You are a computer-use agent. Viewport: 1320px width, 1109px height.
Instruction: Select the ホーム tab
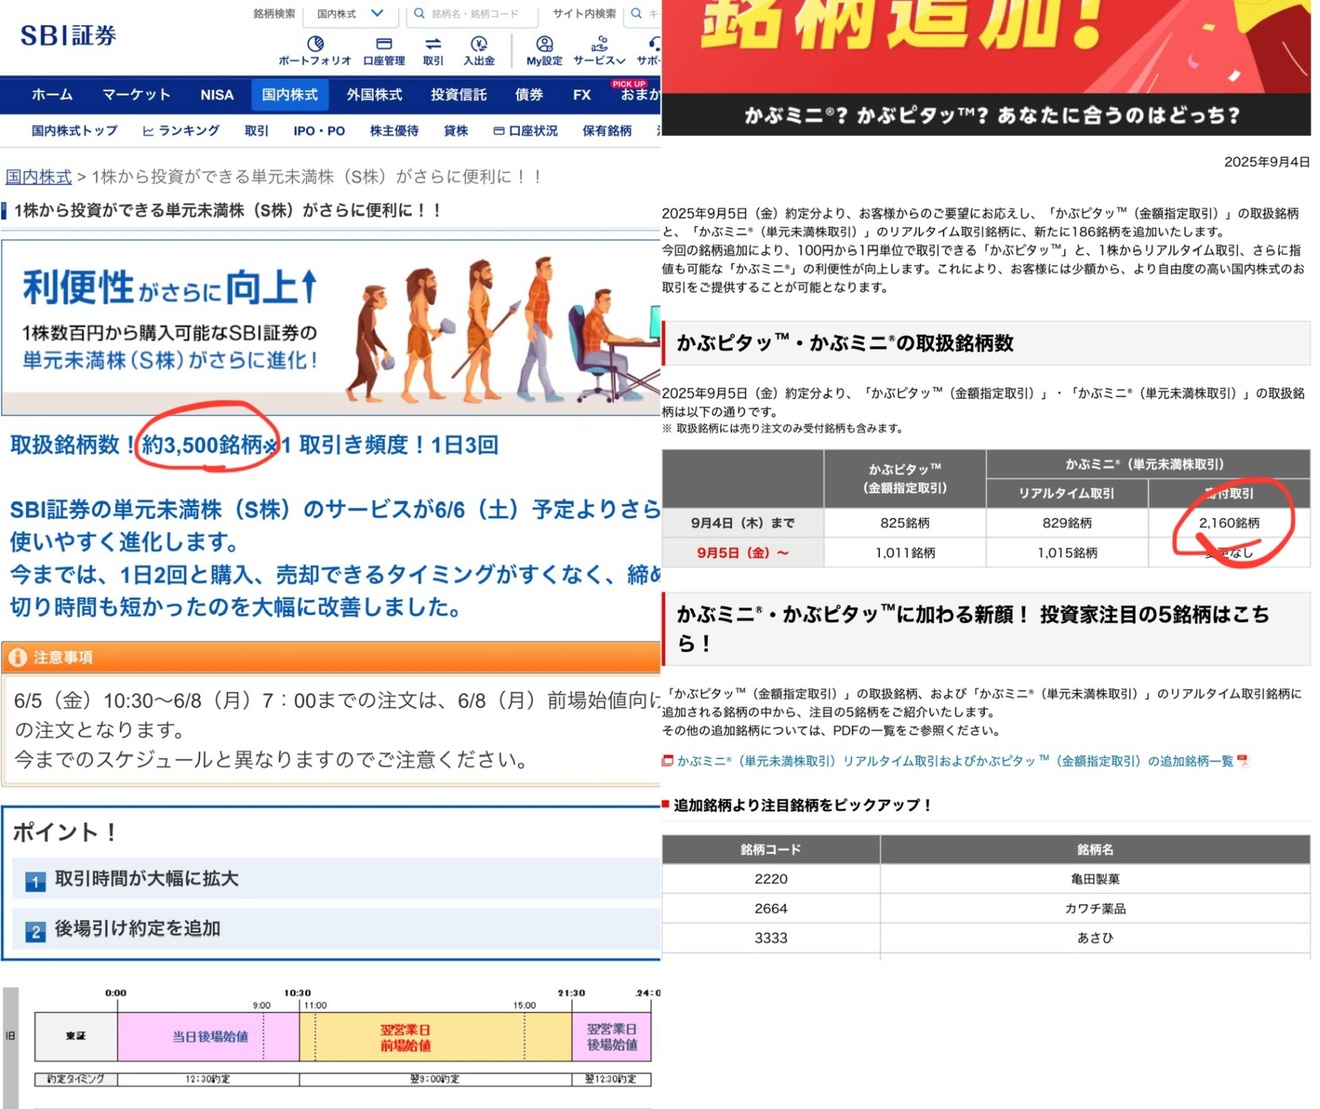point(52,95)
